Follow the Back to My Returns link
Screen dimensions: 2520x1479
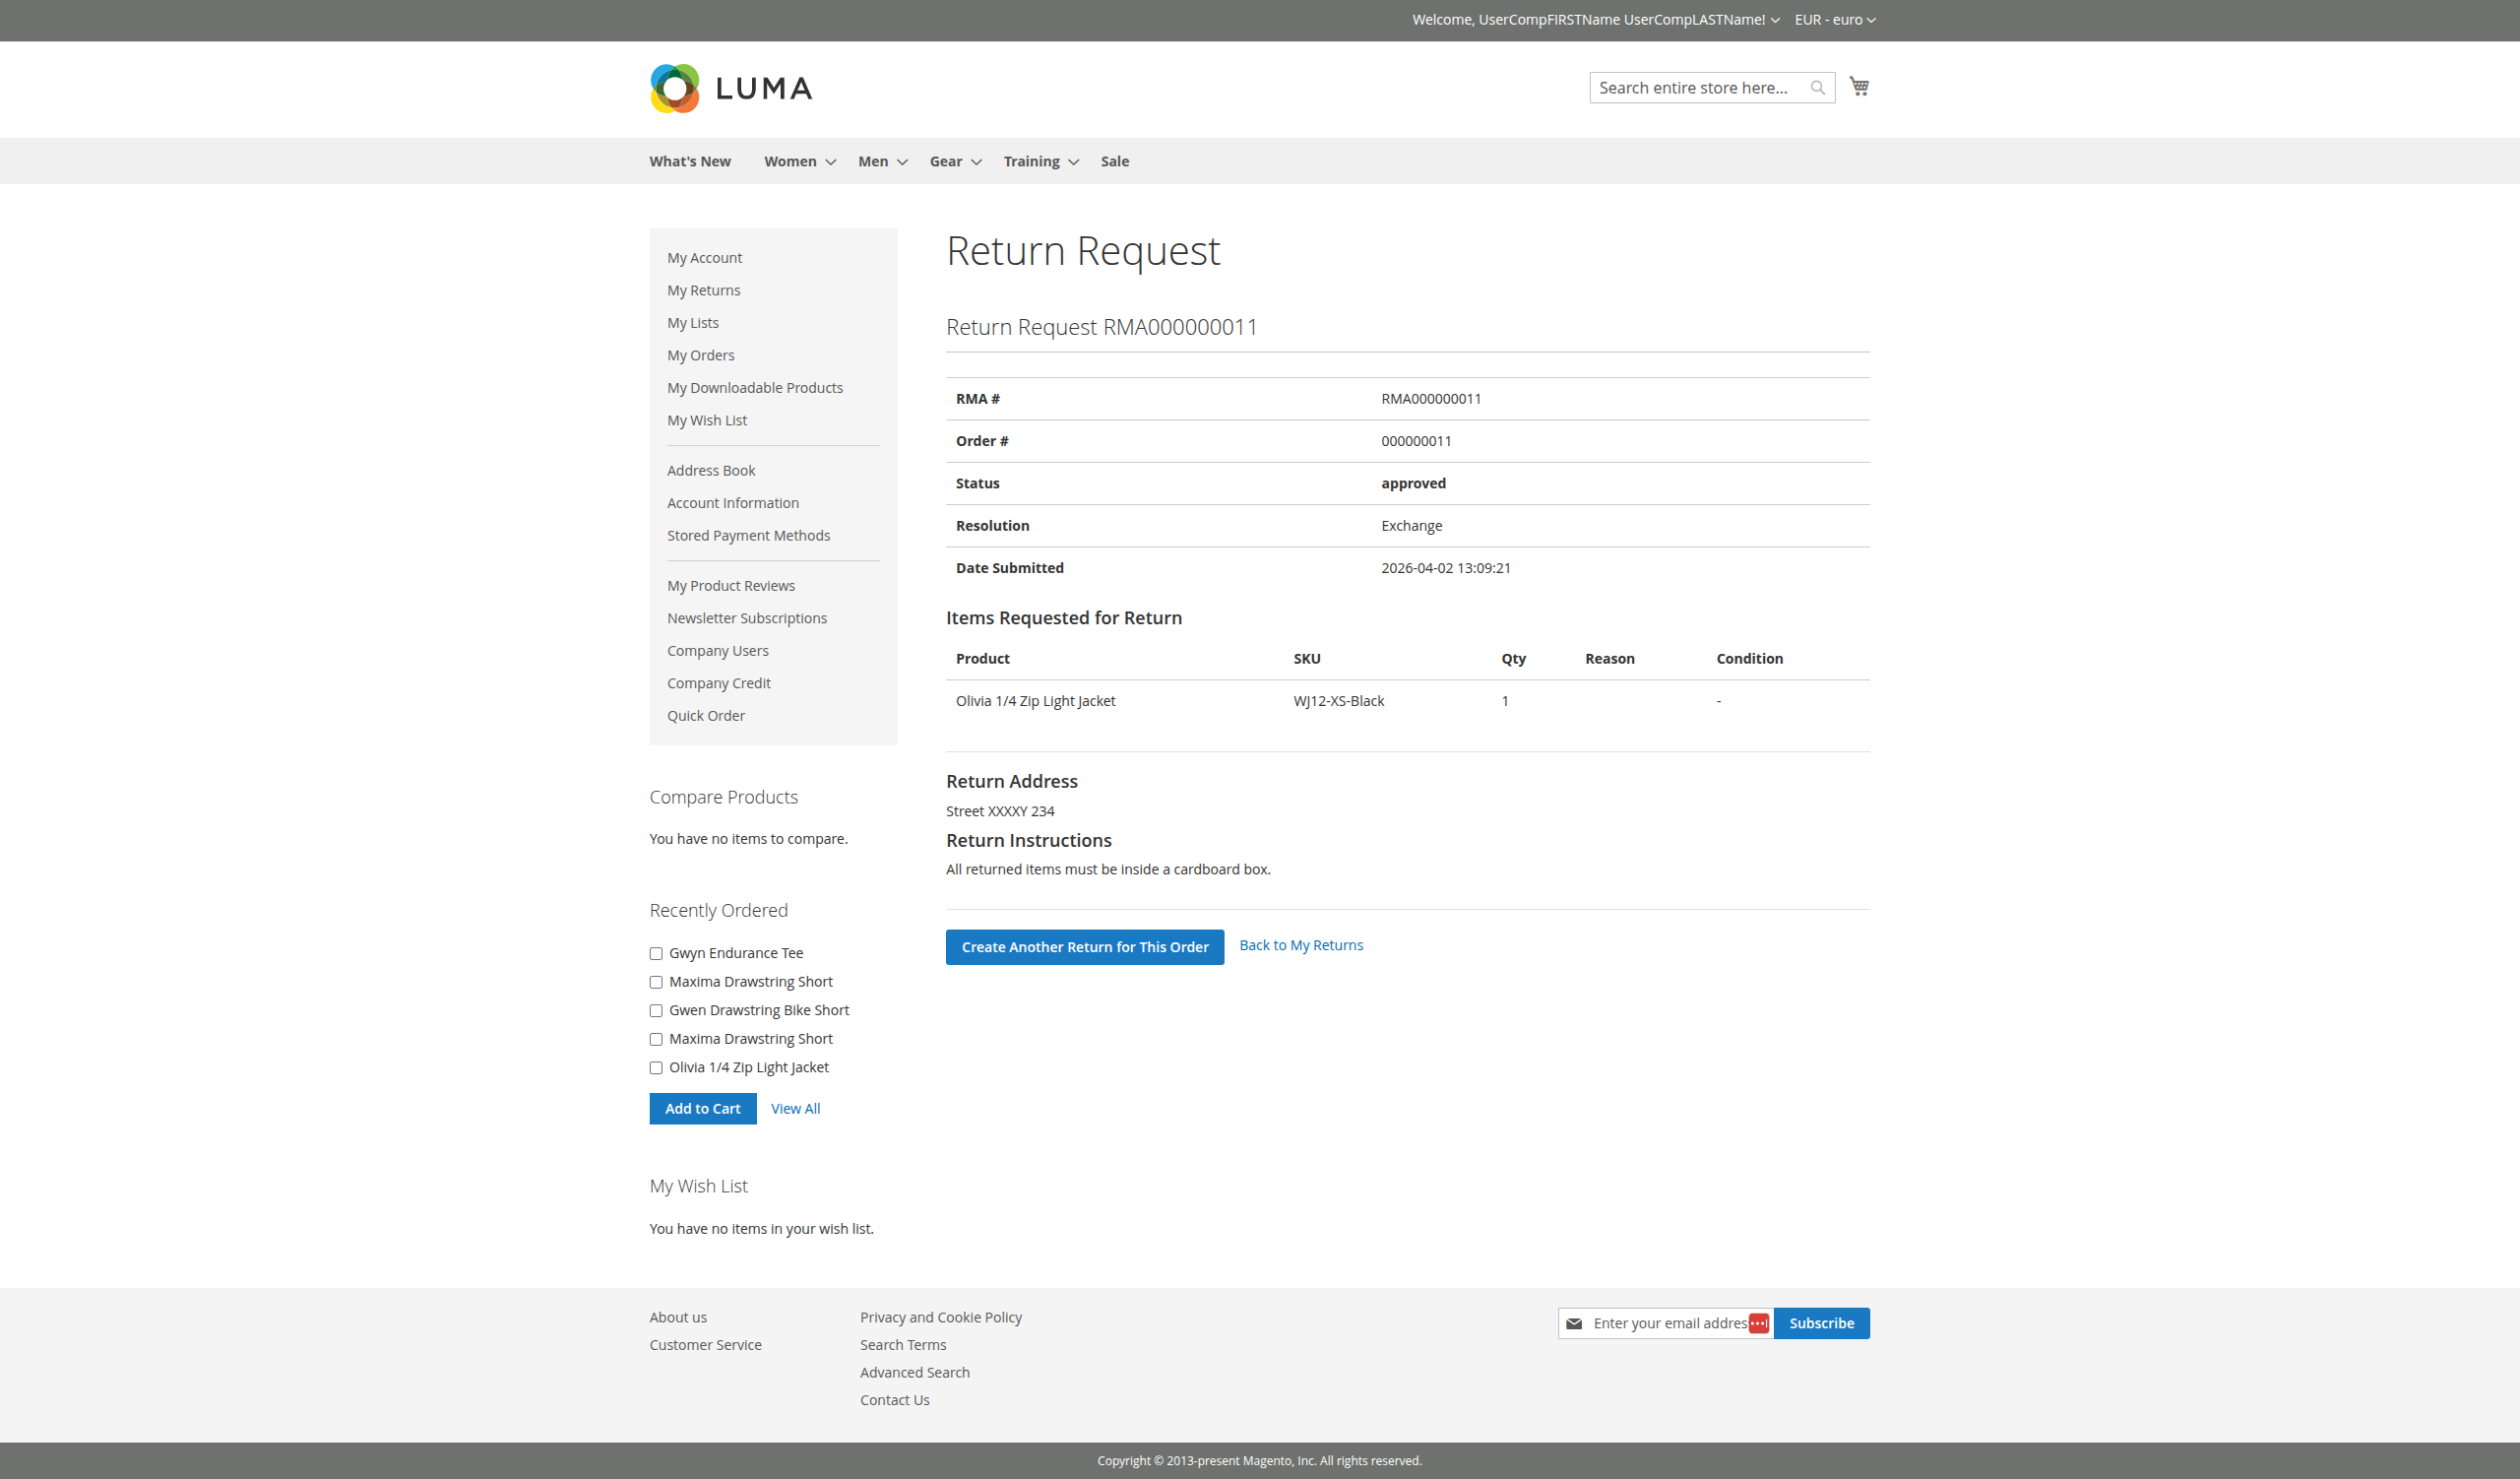pyautogui.click(x=1300, y=945)
